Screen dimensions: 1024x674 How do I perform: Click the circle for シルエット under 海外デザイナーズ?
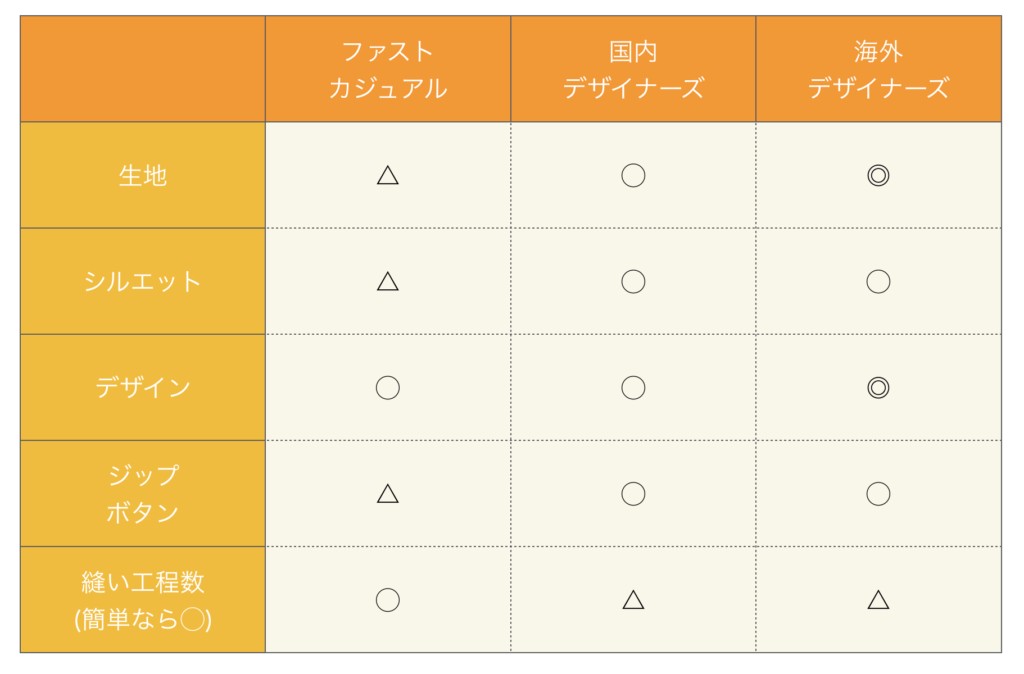point(878,281)
